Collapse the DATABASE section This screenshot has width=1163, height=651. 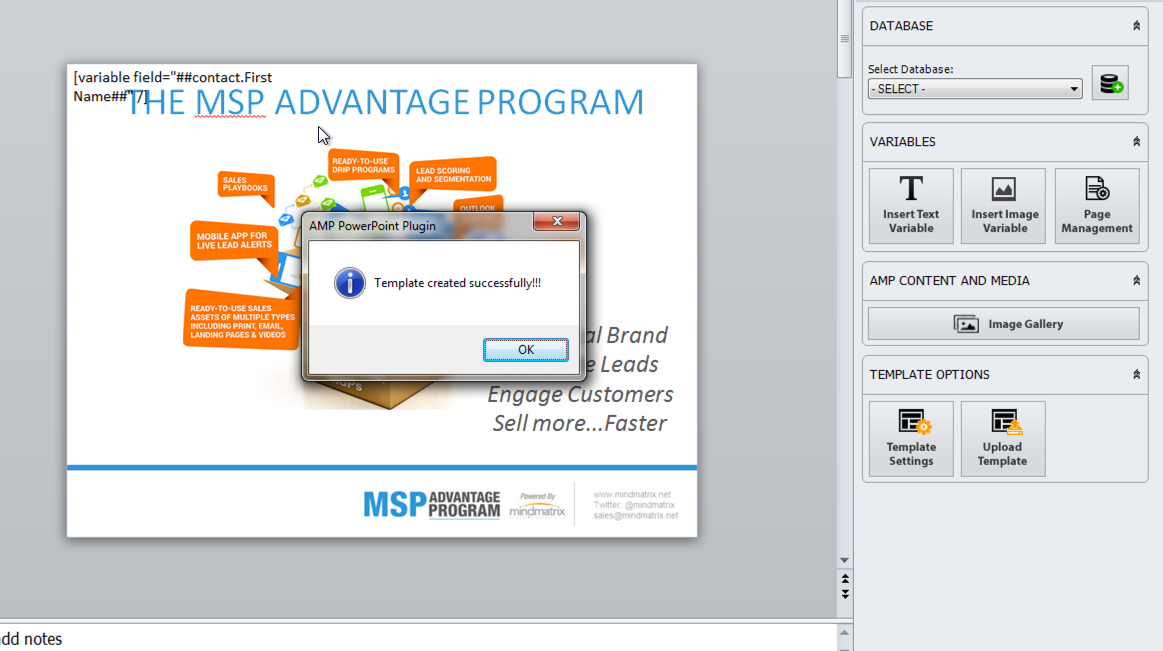coord(1136,26)
